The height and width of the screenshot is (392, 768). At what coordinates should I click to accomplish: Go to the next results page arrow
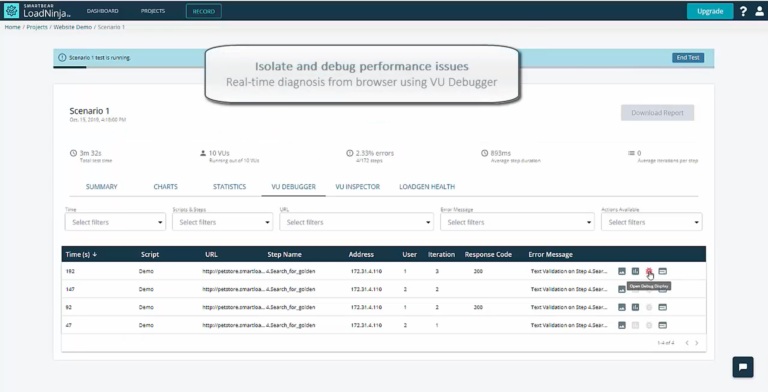point(696,343)
